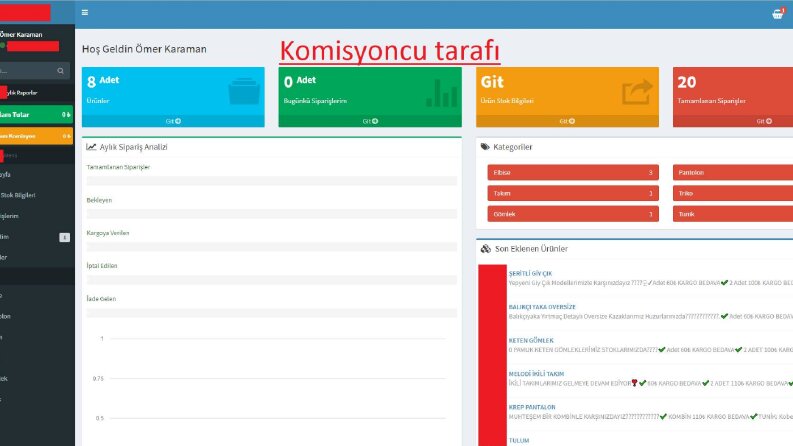Click the Tamamlanan Siparişler progress bar
The height and width of the screenshot is (446, 793).
click(272, 181)
